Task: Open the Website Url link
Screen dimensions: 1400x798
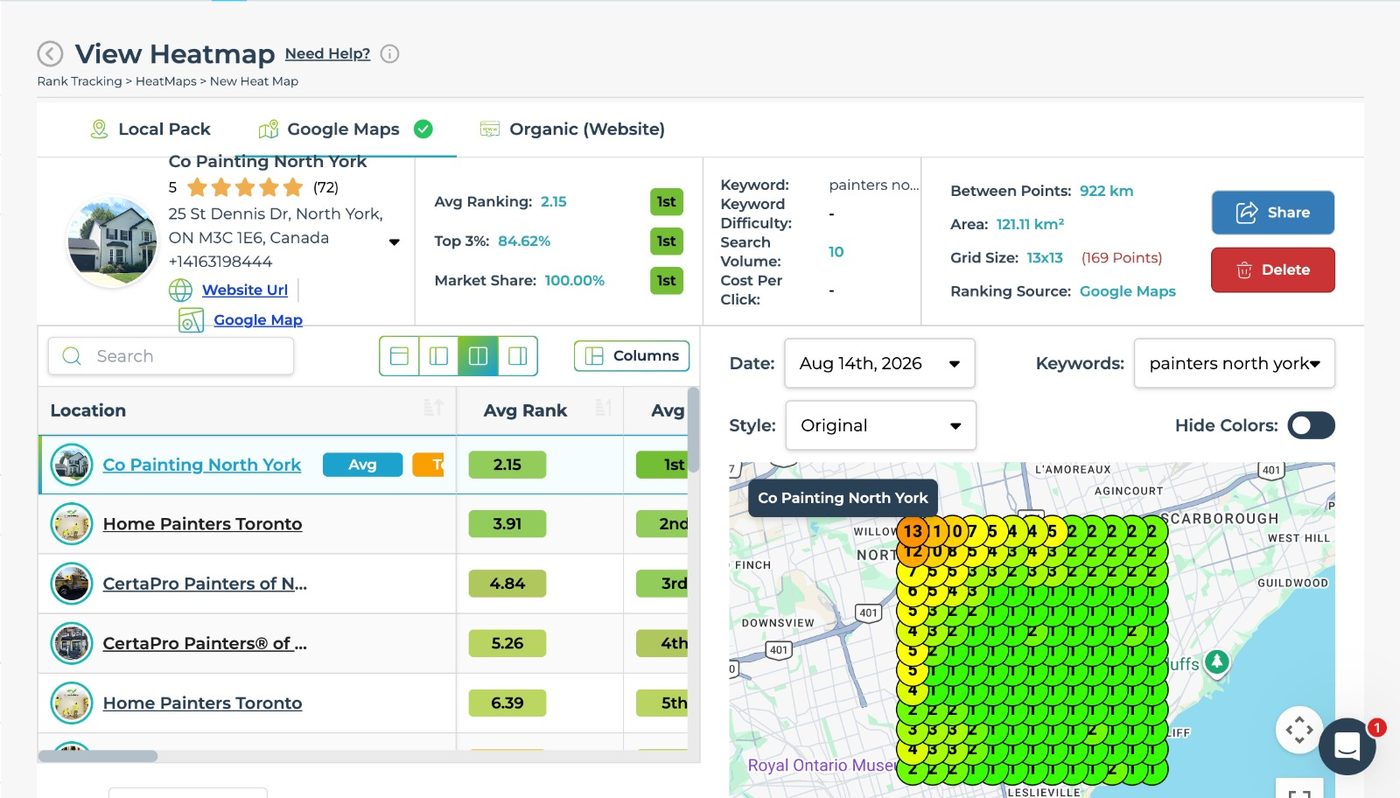Action: click(x=245, y=290)
